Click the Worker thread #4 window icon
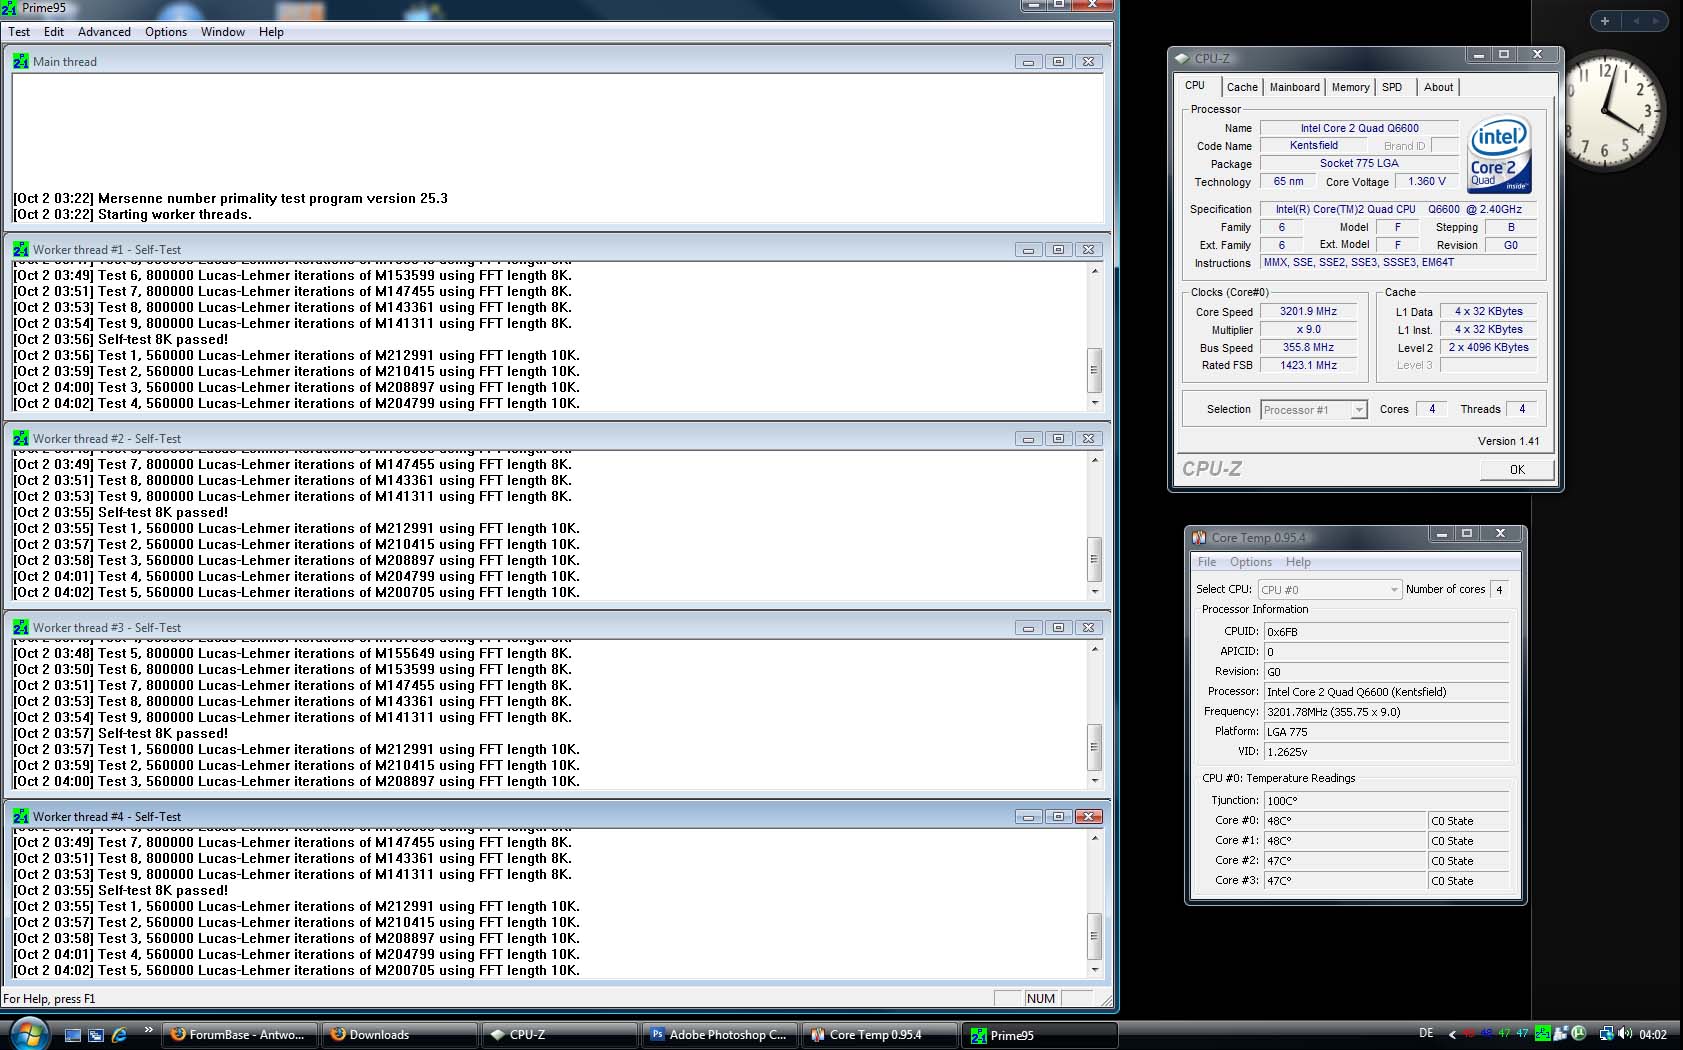This screenshot has height=1050, width=1683. pos(21,816)
